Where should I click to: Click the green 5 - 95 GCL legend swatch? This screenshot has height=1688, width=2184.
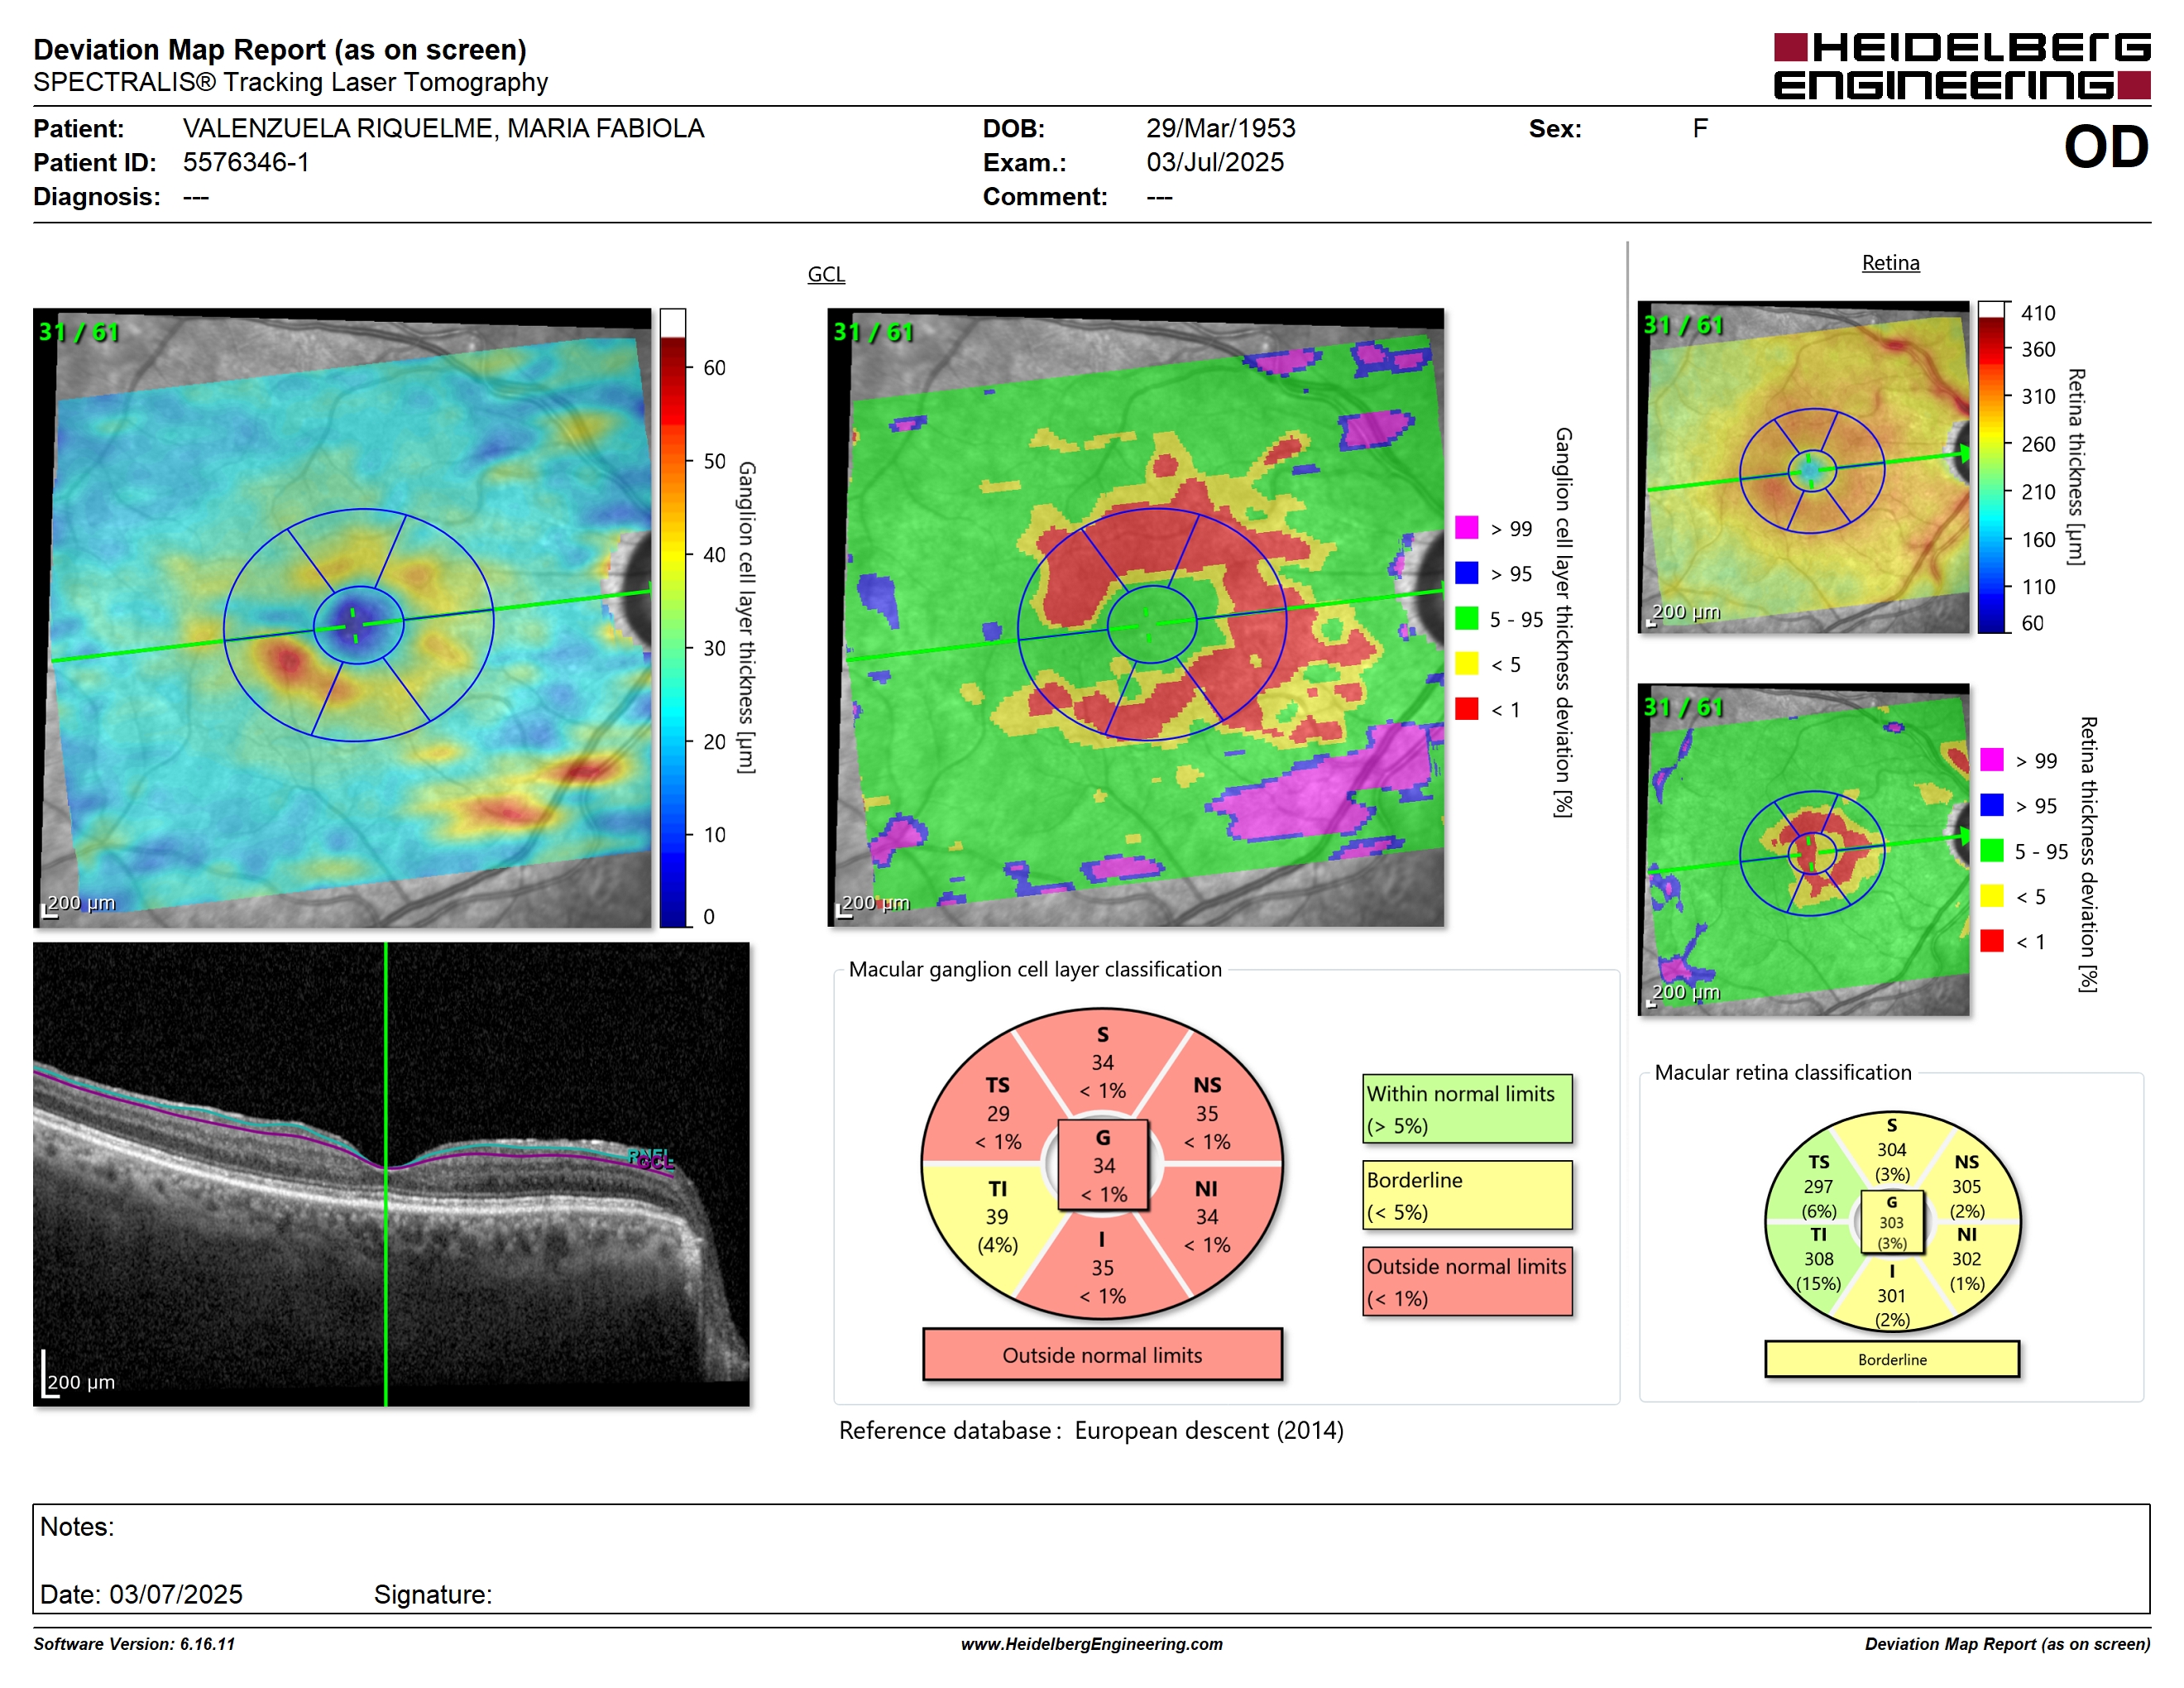[1466, 618]
